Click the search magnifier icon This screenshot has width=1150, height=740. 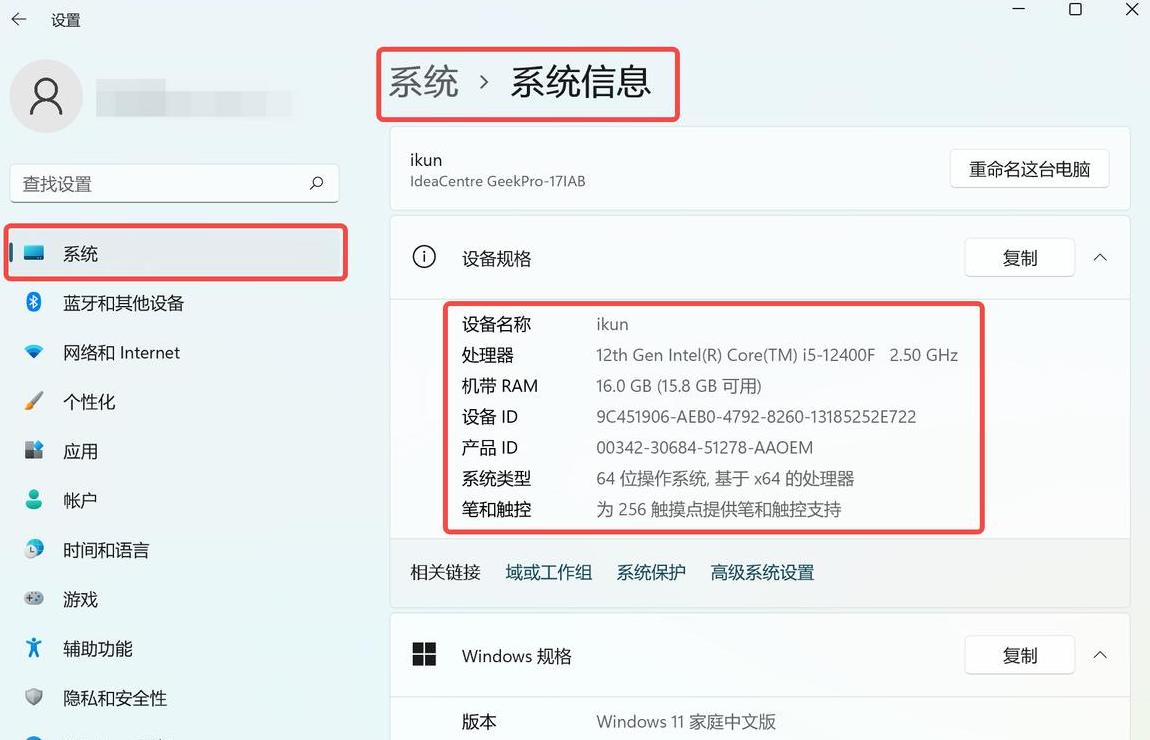coord(317,183)
